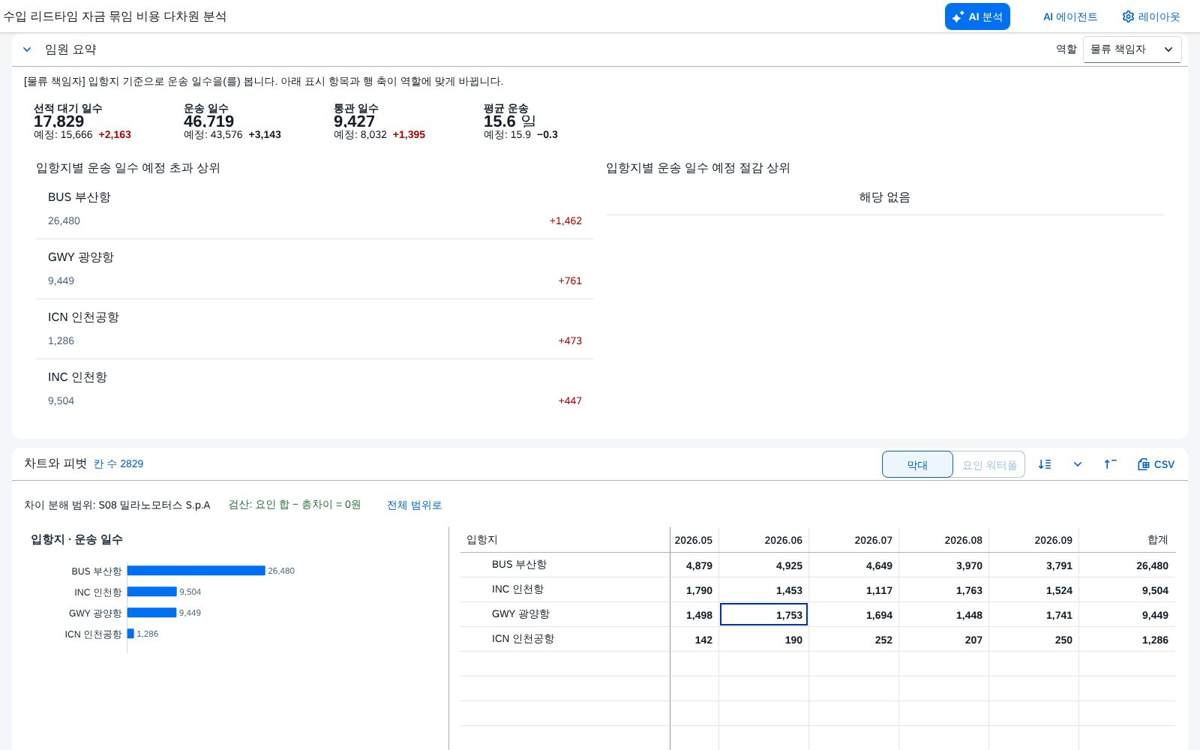Click the 2026.08 column header

point(944,540)
